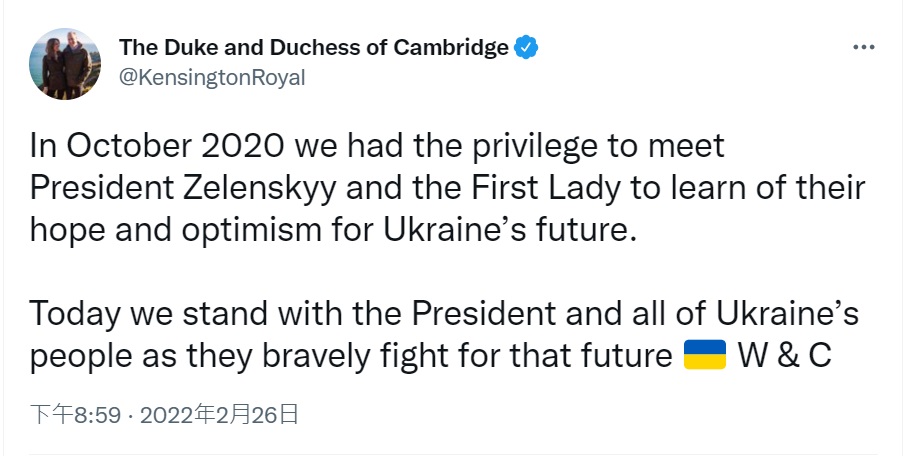Click the "W & C" signature
The image size is (907, 456).
tap(784, 358)
